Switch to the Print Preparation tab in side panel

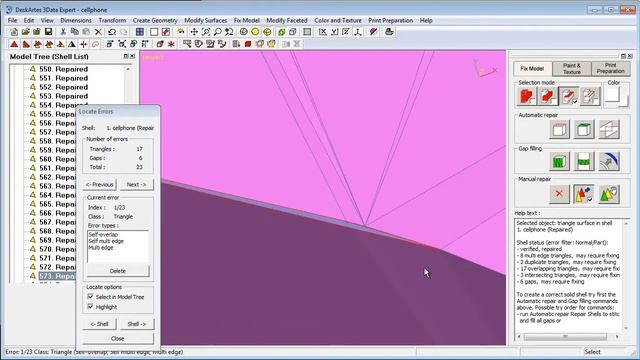point(611,69)
